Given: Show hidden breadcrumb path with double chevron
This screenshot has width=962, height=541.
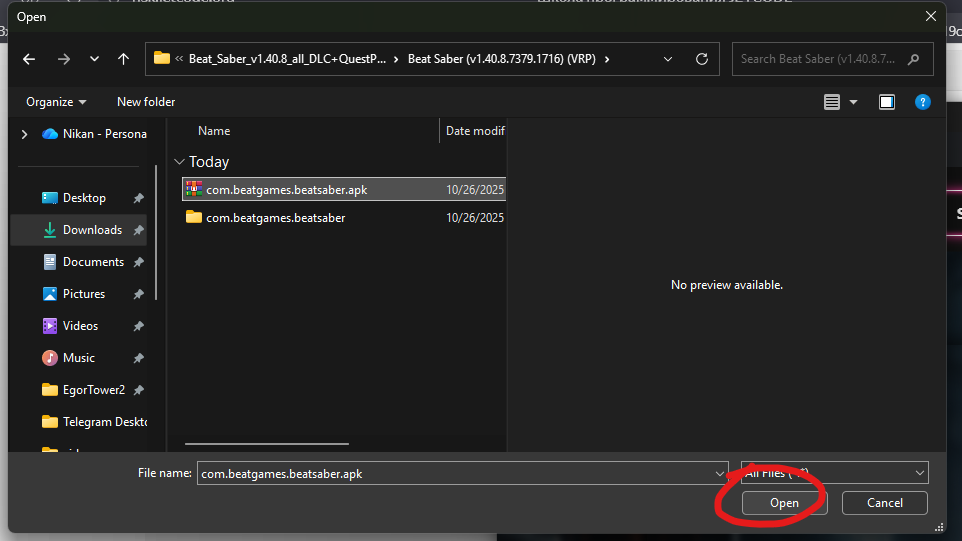Looking at the screenshot, I should point(179,59).
